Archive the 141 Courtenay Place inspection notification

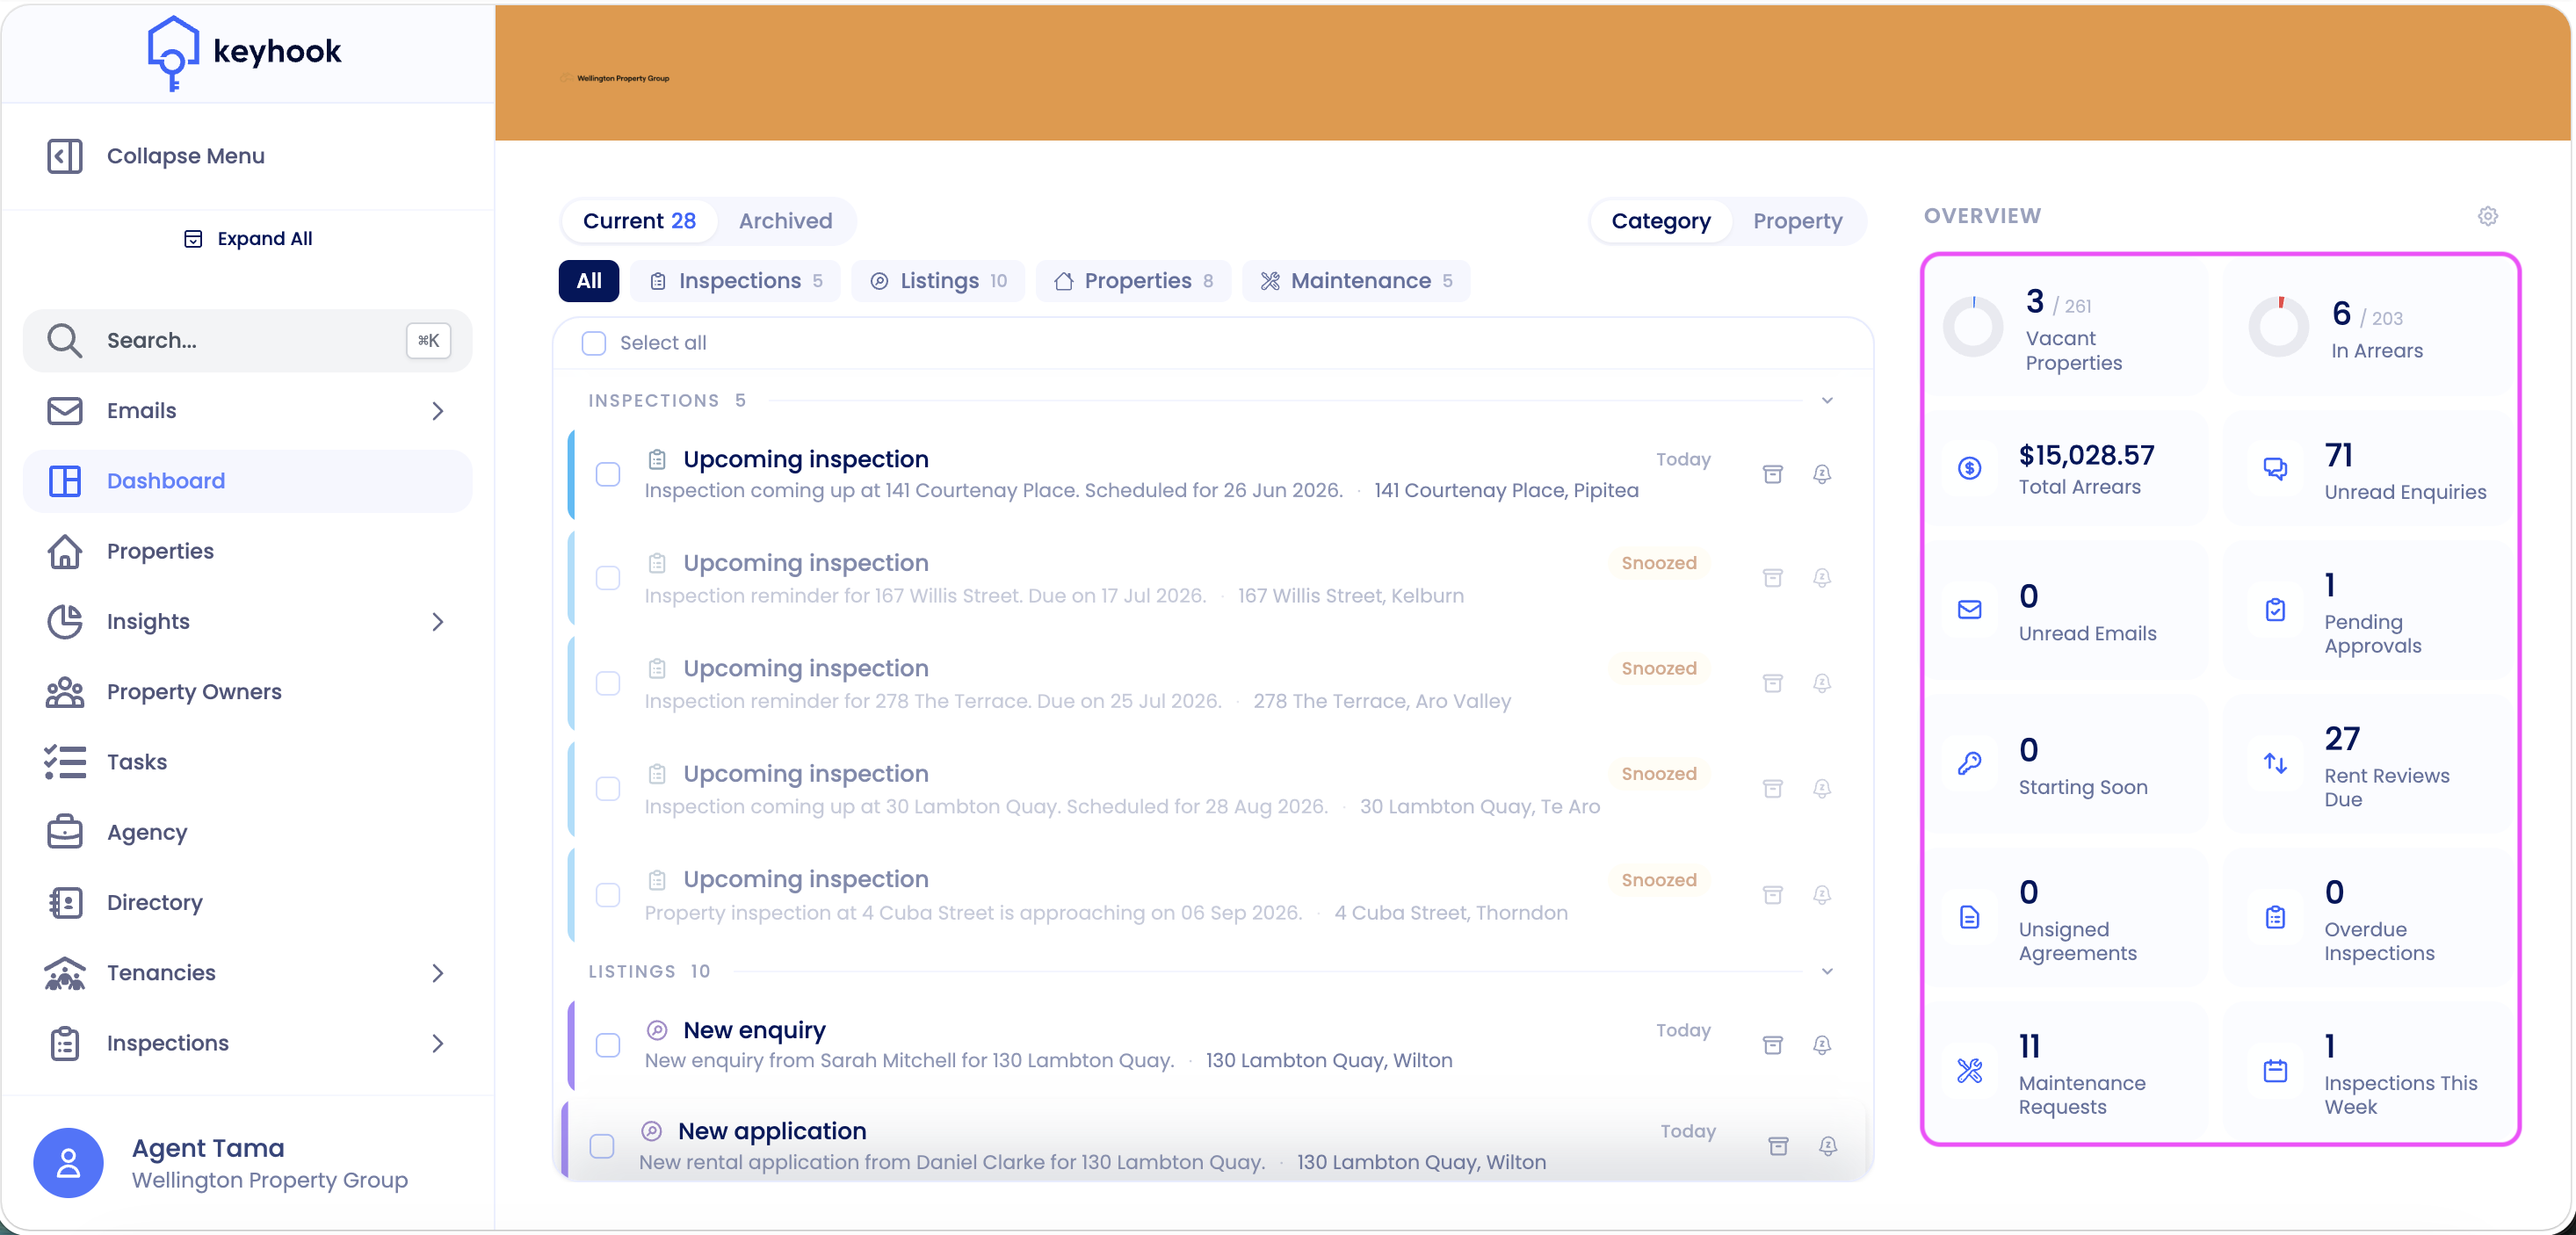[1773, 474]
